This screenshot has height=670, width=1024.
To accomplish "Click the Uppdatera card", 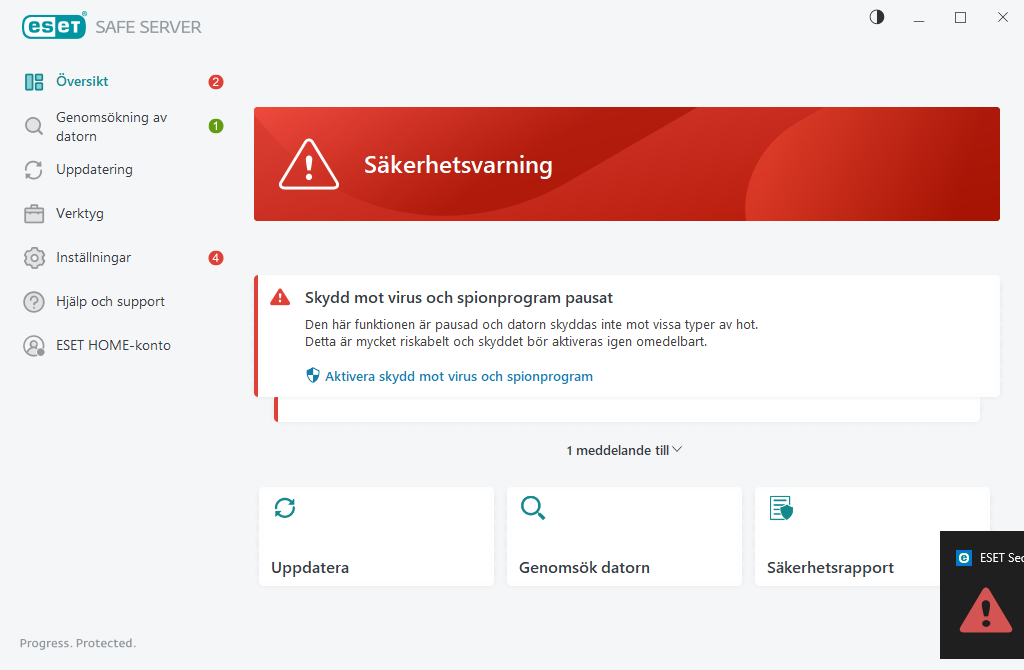I will [x=375, y=536].
